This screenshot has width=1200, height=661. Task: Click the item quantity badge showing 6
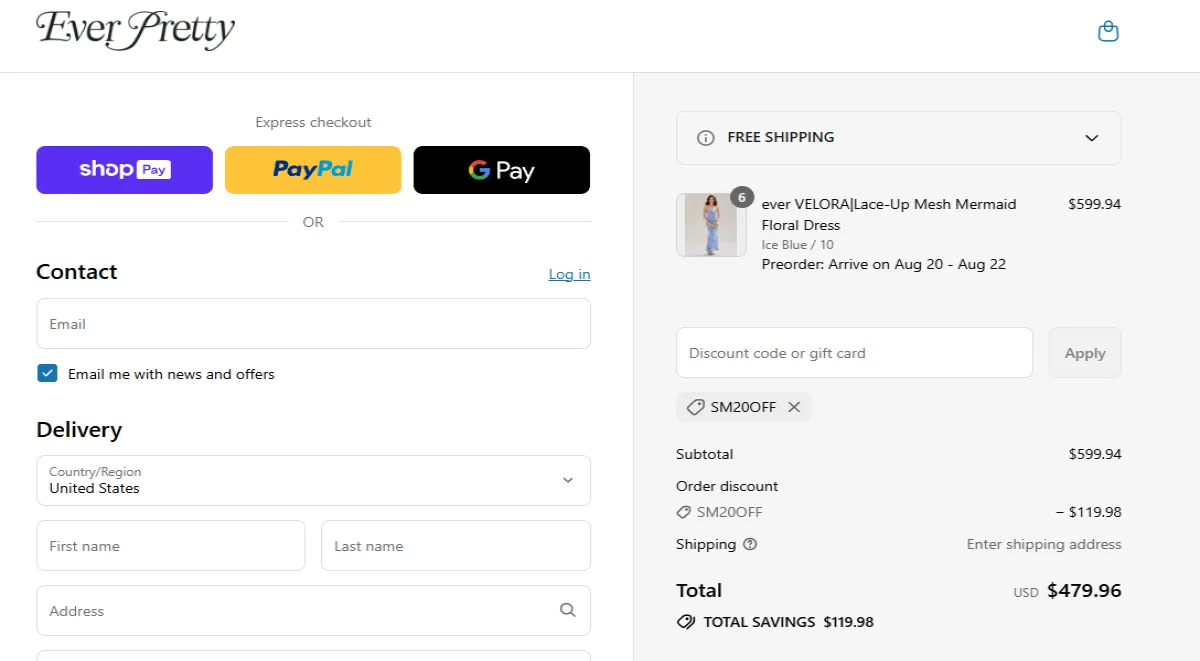point(741,197)
